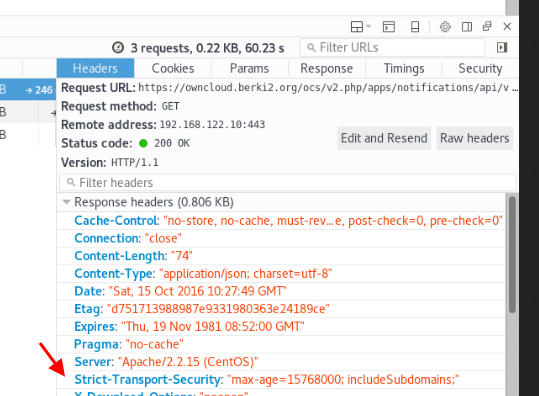
Task: Select the Etag header row
Action: (281, 309)
